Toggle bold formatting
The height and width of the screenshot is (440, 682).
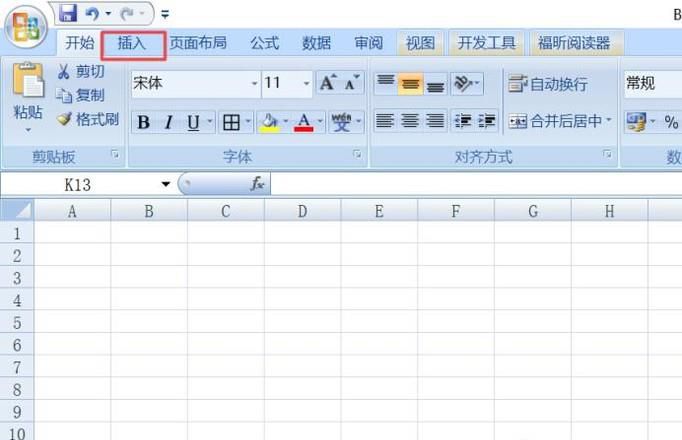(144, 122)
